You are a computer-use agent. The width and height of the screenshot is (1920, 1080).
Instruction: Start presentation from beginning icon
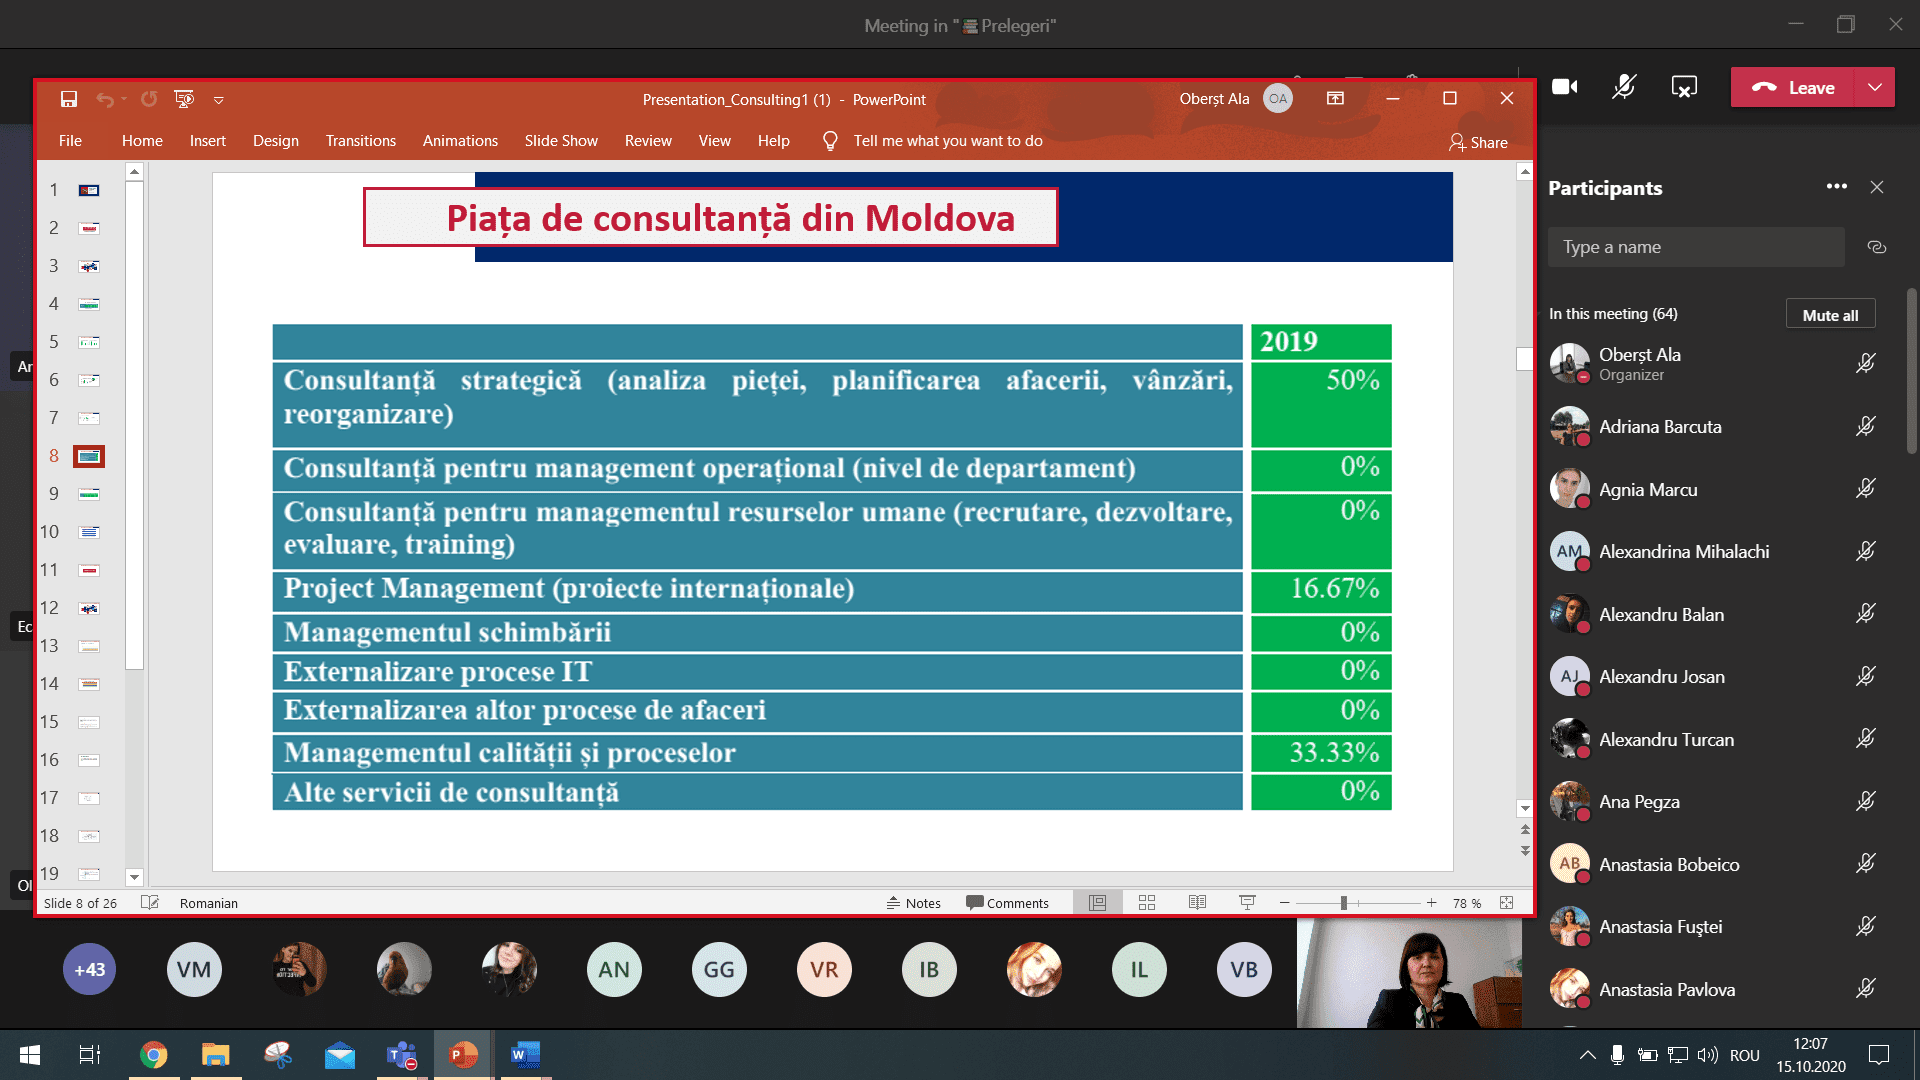(184, 99)
